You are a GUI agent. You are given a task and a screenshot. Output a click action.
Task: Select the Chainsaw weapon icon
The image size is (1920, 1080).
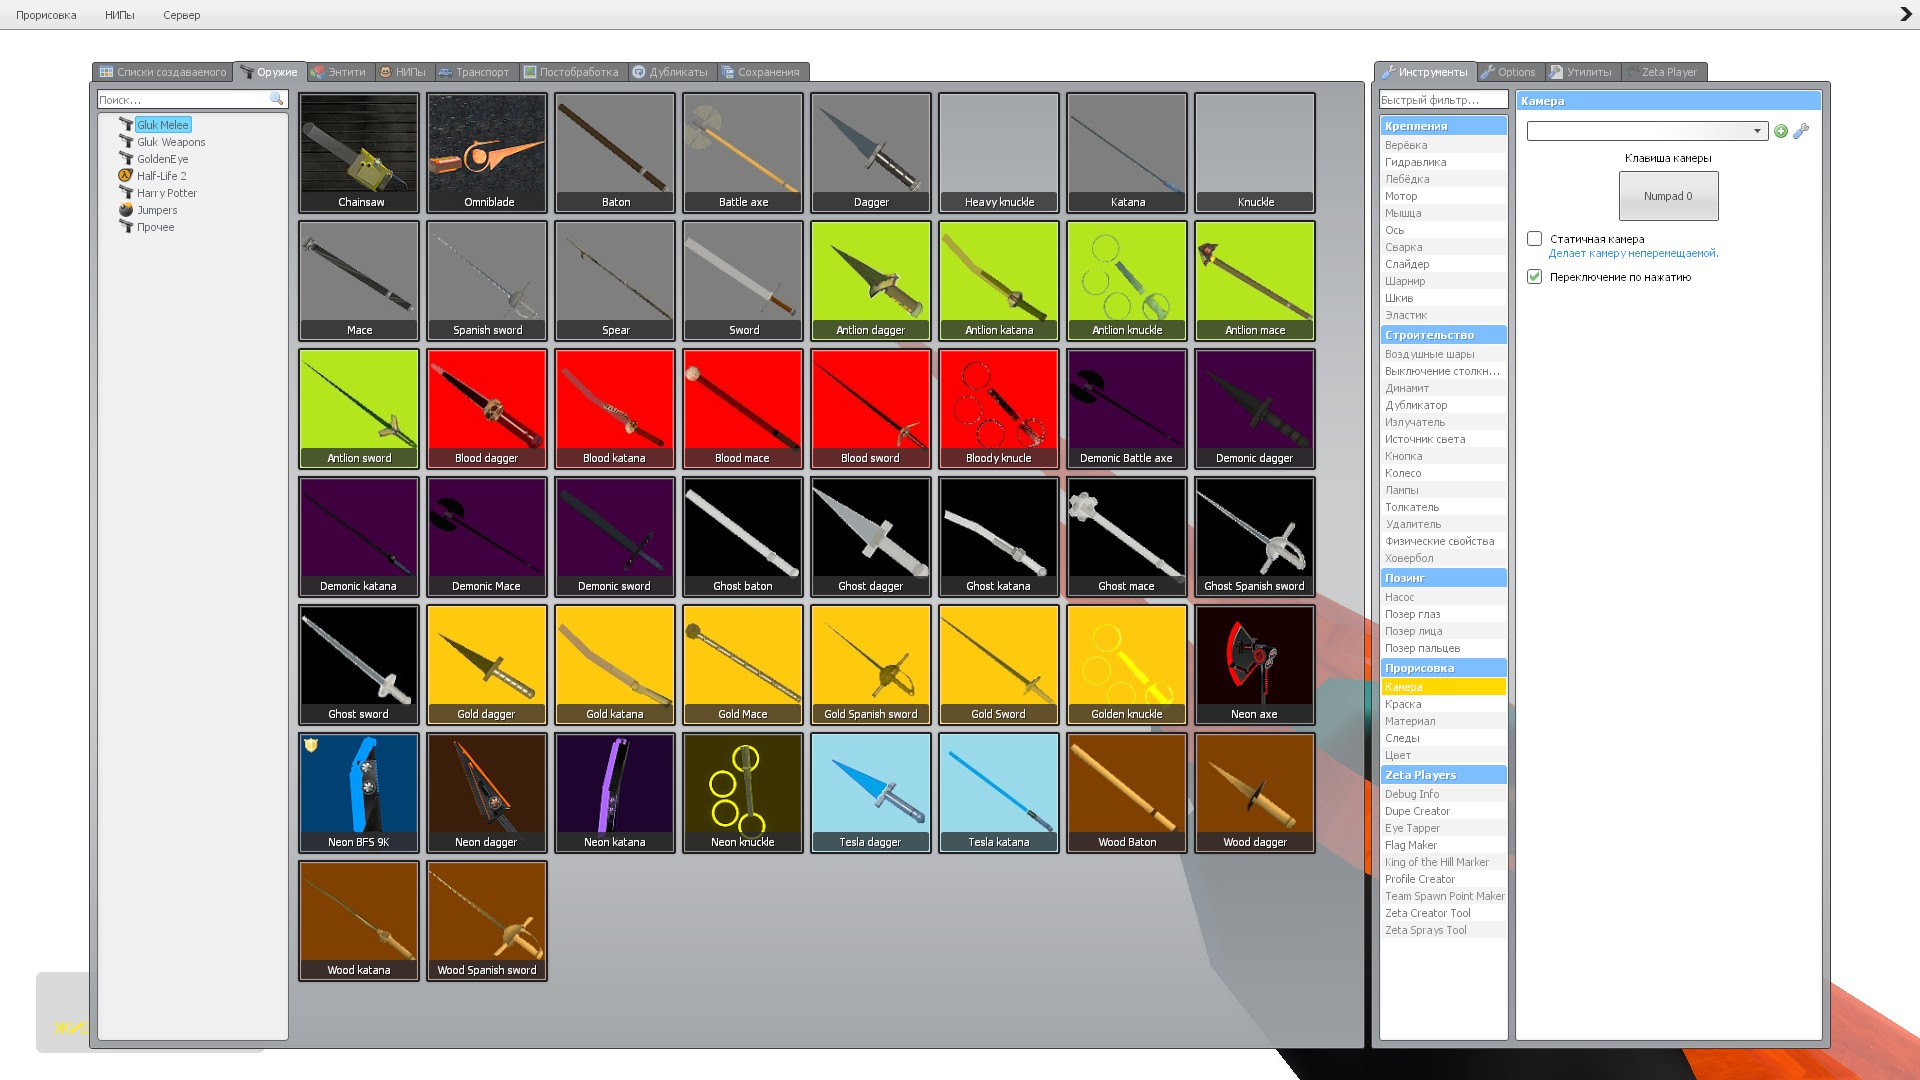pos(359,153)
